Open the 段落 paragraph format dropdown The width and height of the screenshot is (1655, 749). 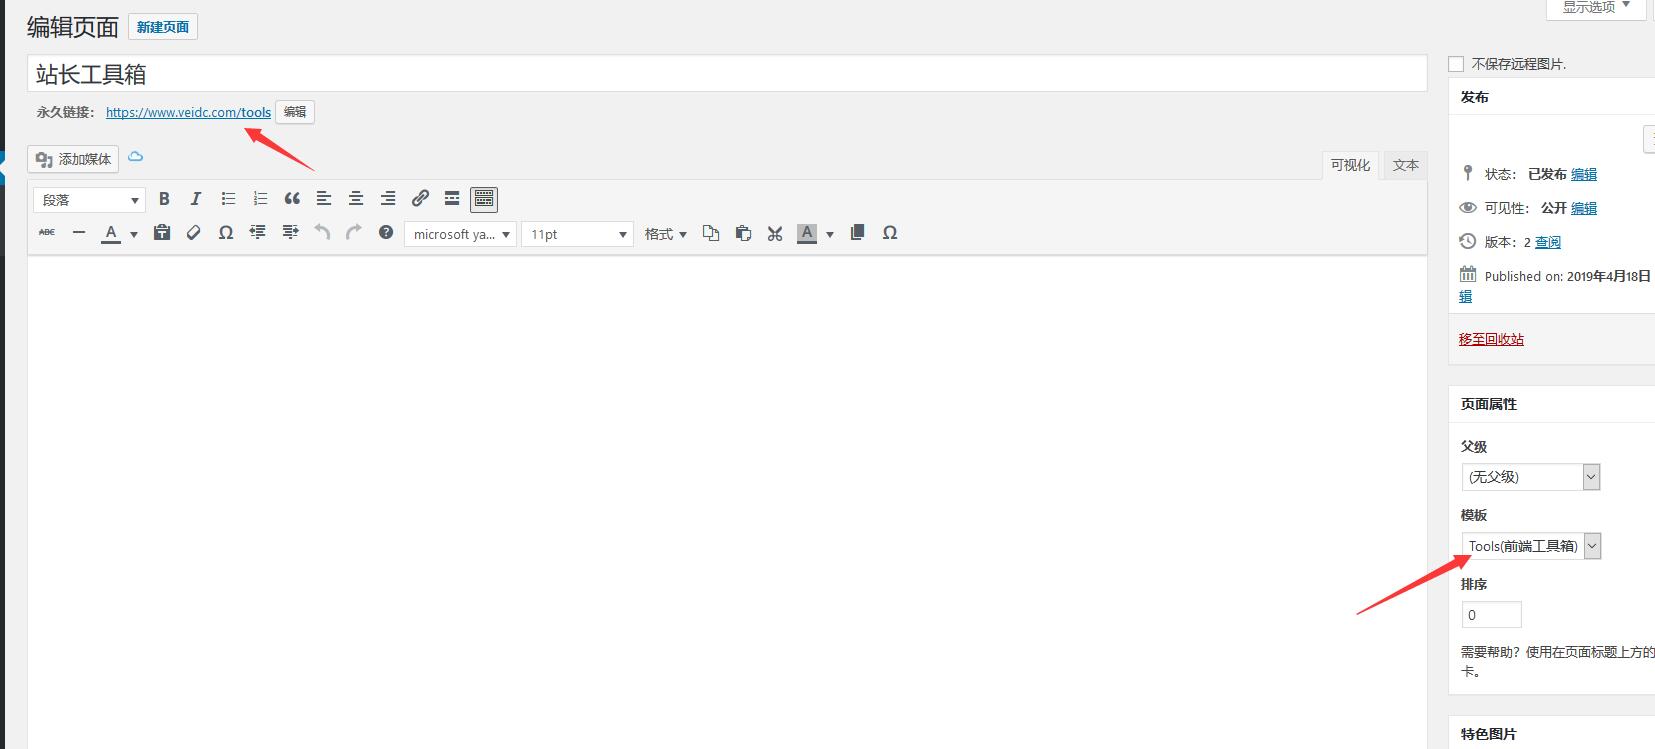tap(89, 200)
